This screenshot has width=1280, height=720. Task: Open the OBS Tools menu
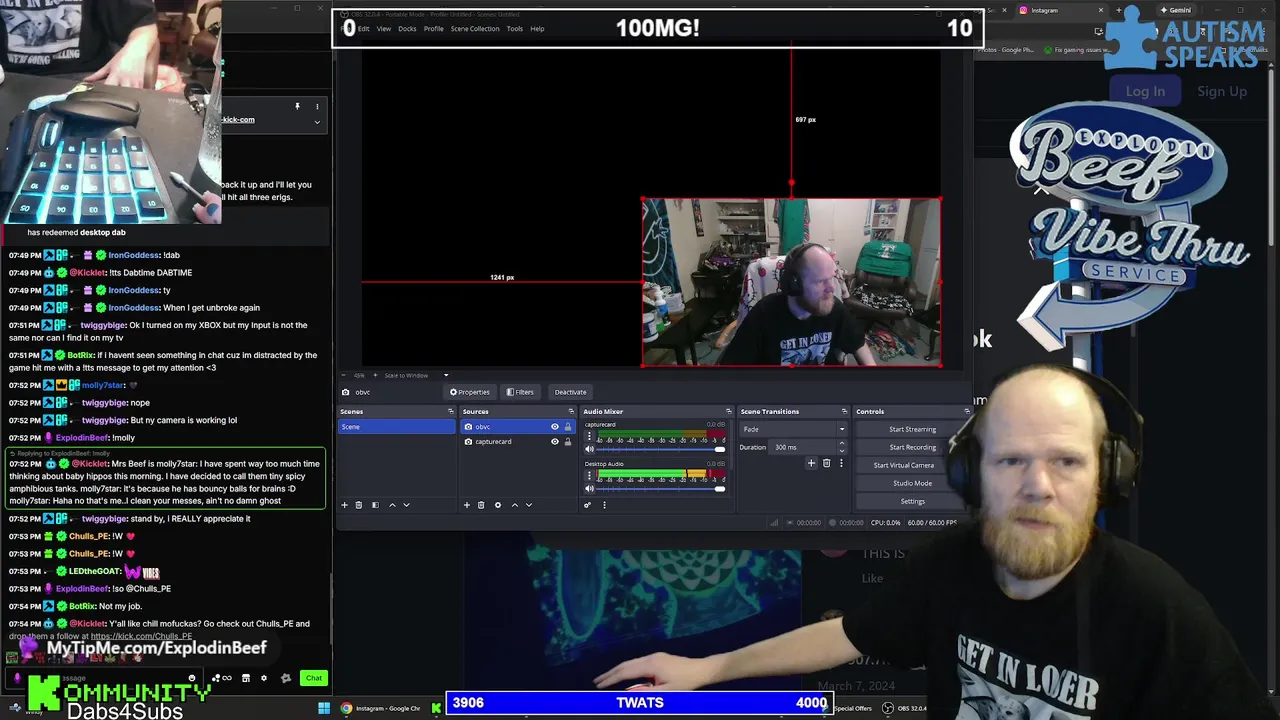click(x=514, y=29)
